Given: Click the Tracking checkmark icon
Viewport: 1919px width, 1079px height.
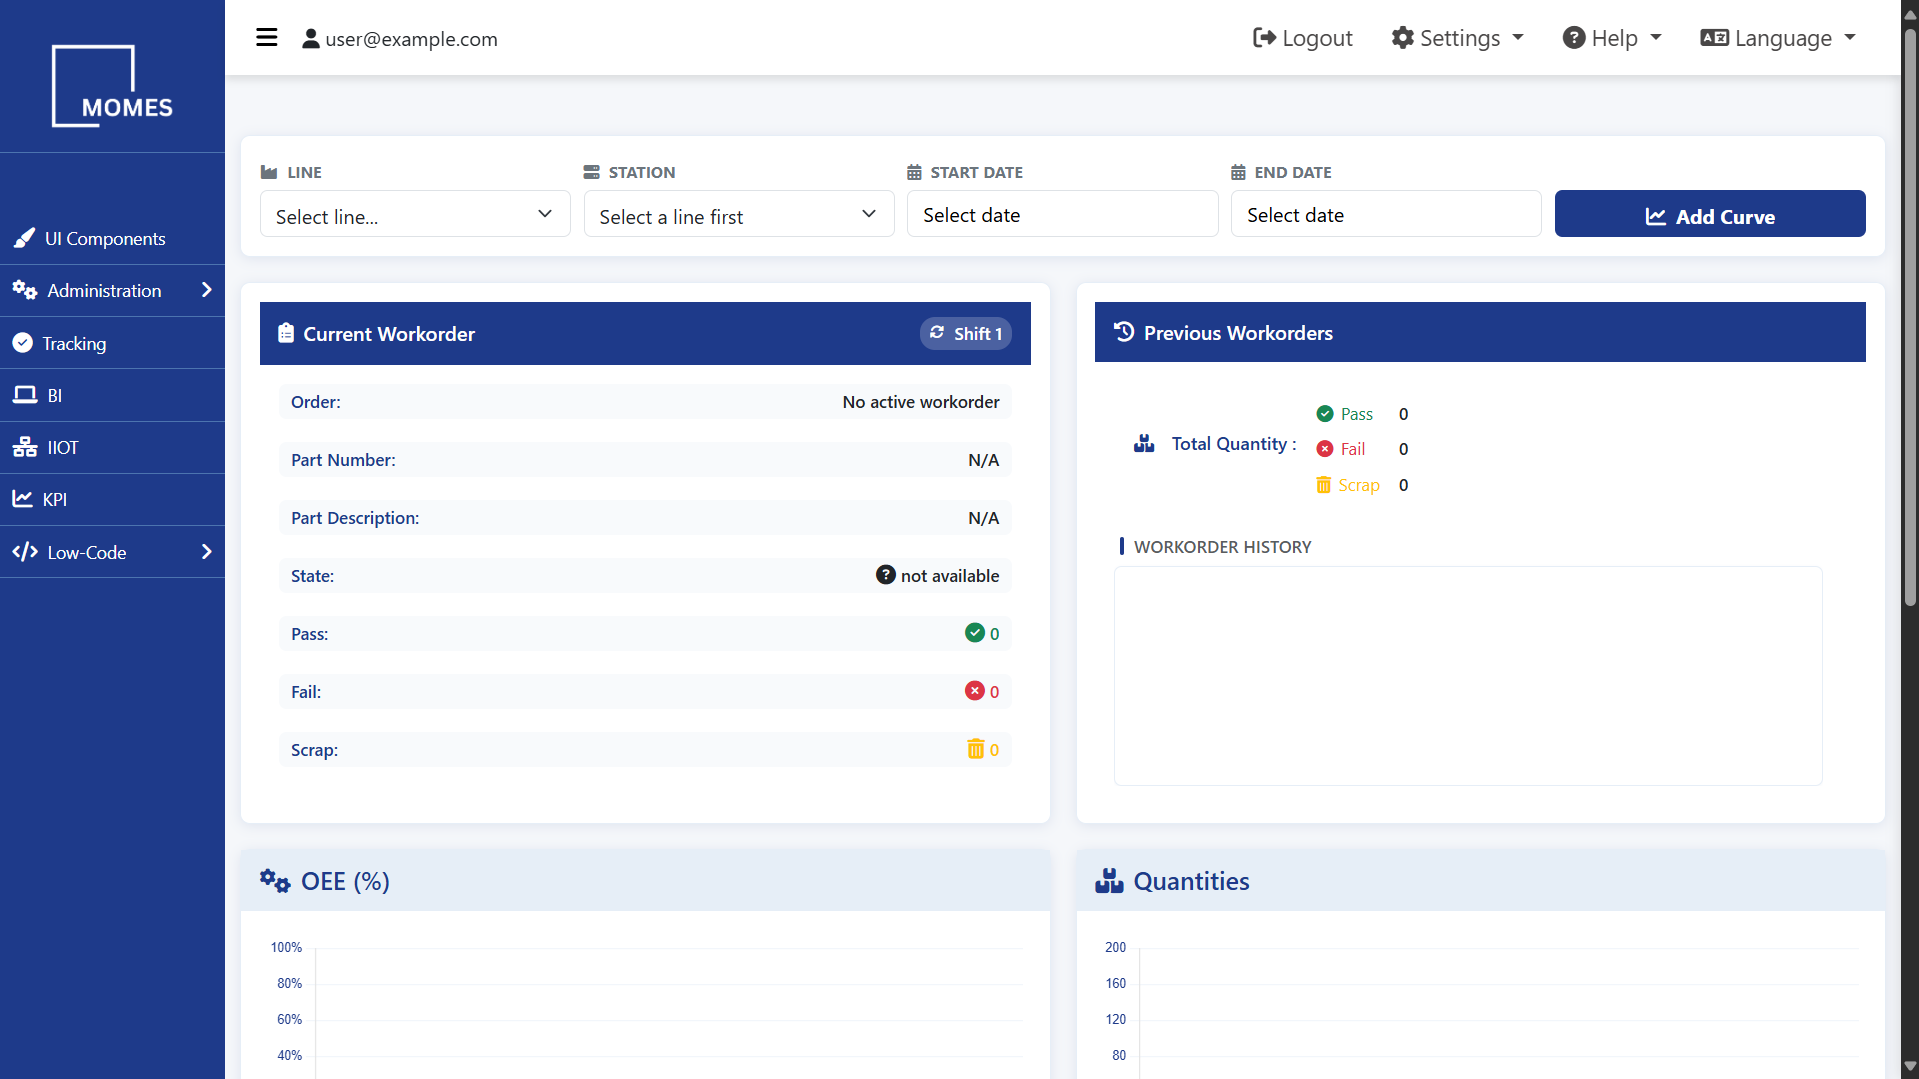Looking at the screenshot, I should click(x=23, y=343).
